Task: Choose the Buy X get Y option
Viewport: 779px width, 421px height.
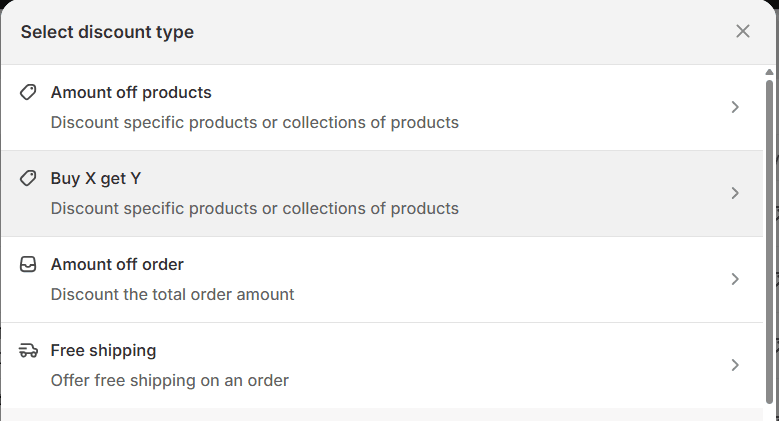Action: point(96,178)
